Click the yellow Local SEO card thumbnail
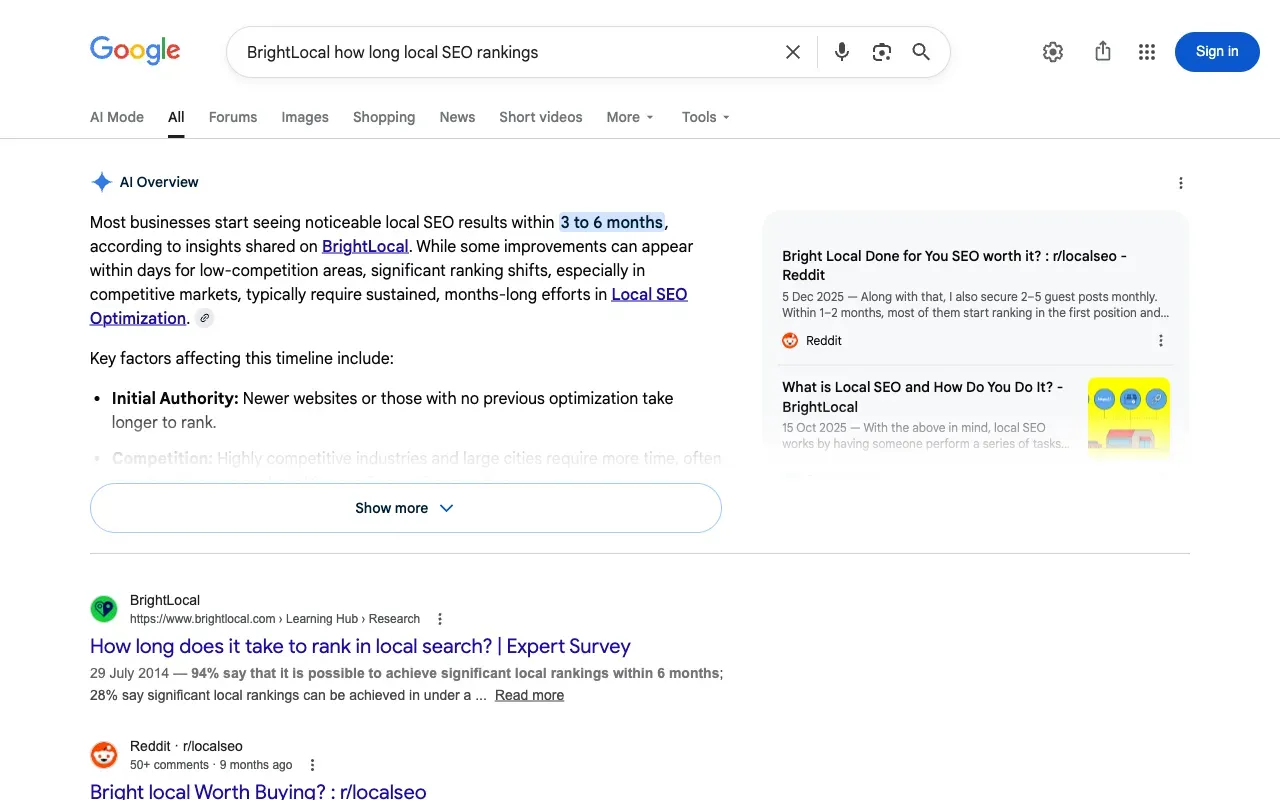Viewport: 1280px width, 800px height. coord(1129,418)
